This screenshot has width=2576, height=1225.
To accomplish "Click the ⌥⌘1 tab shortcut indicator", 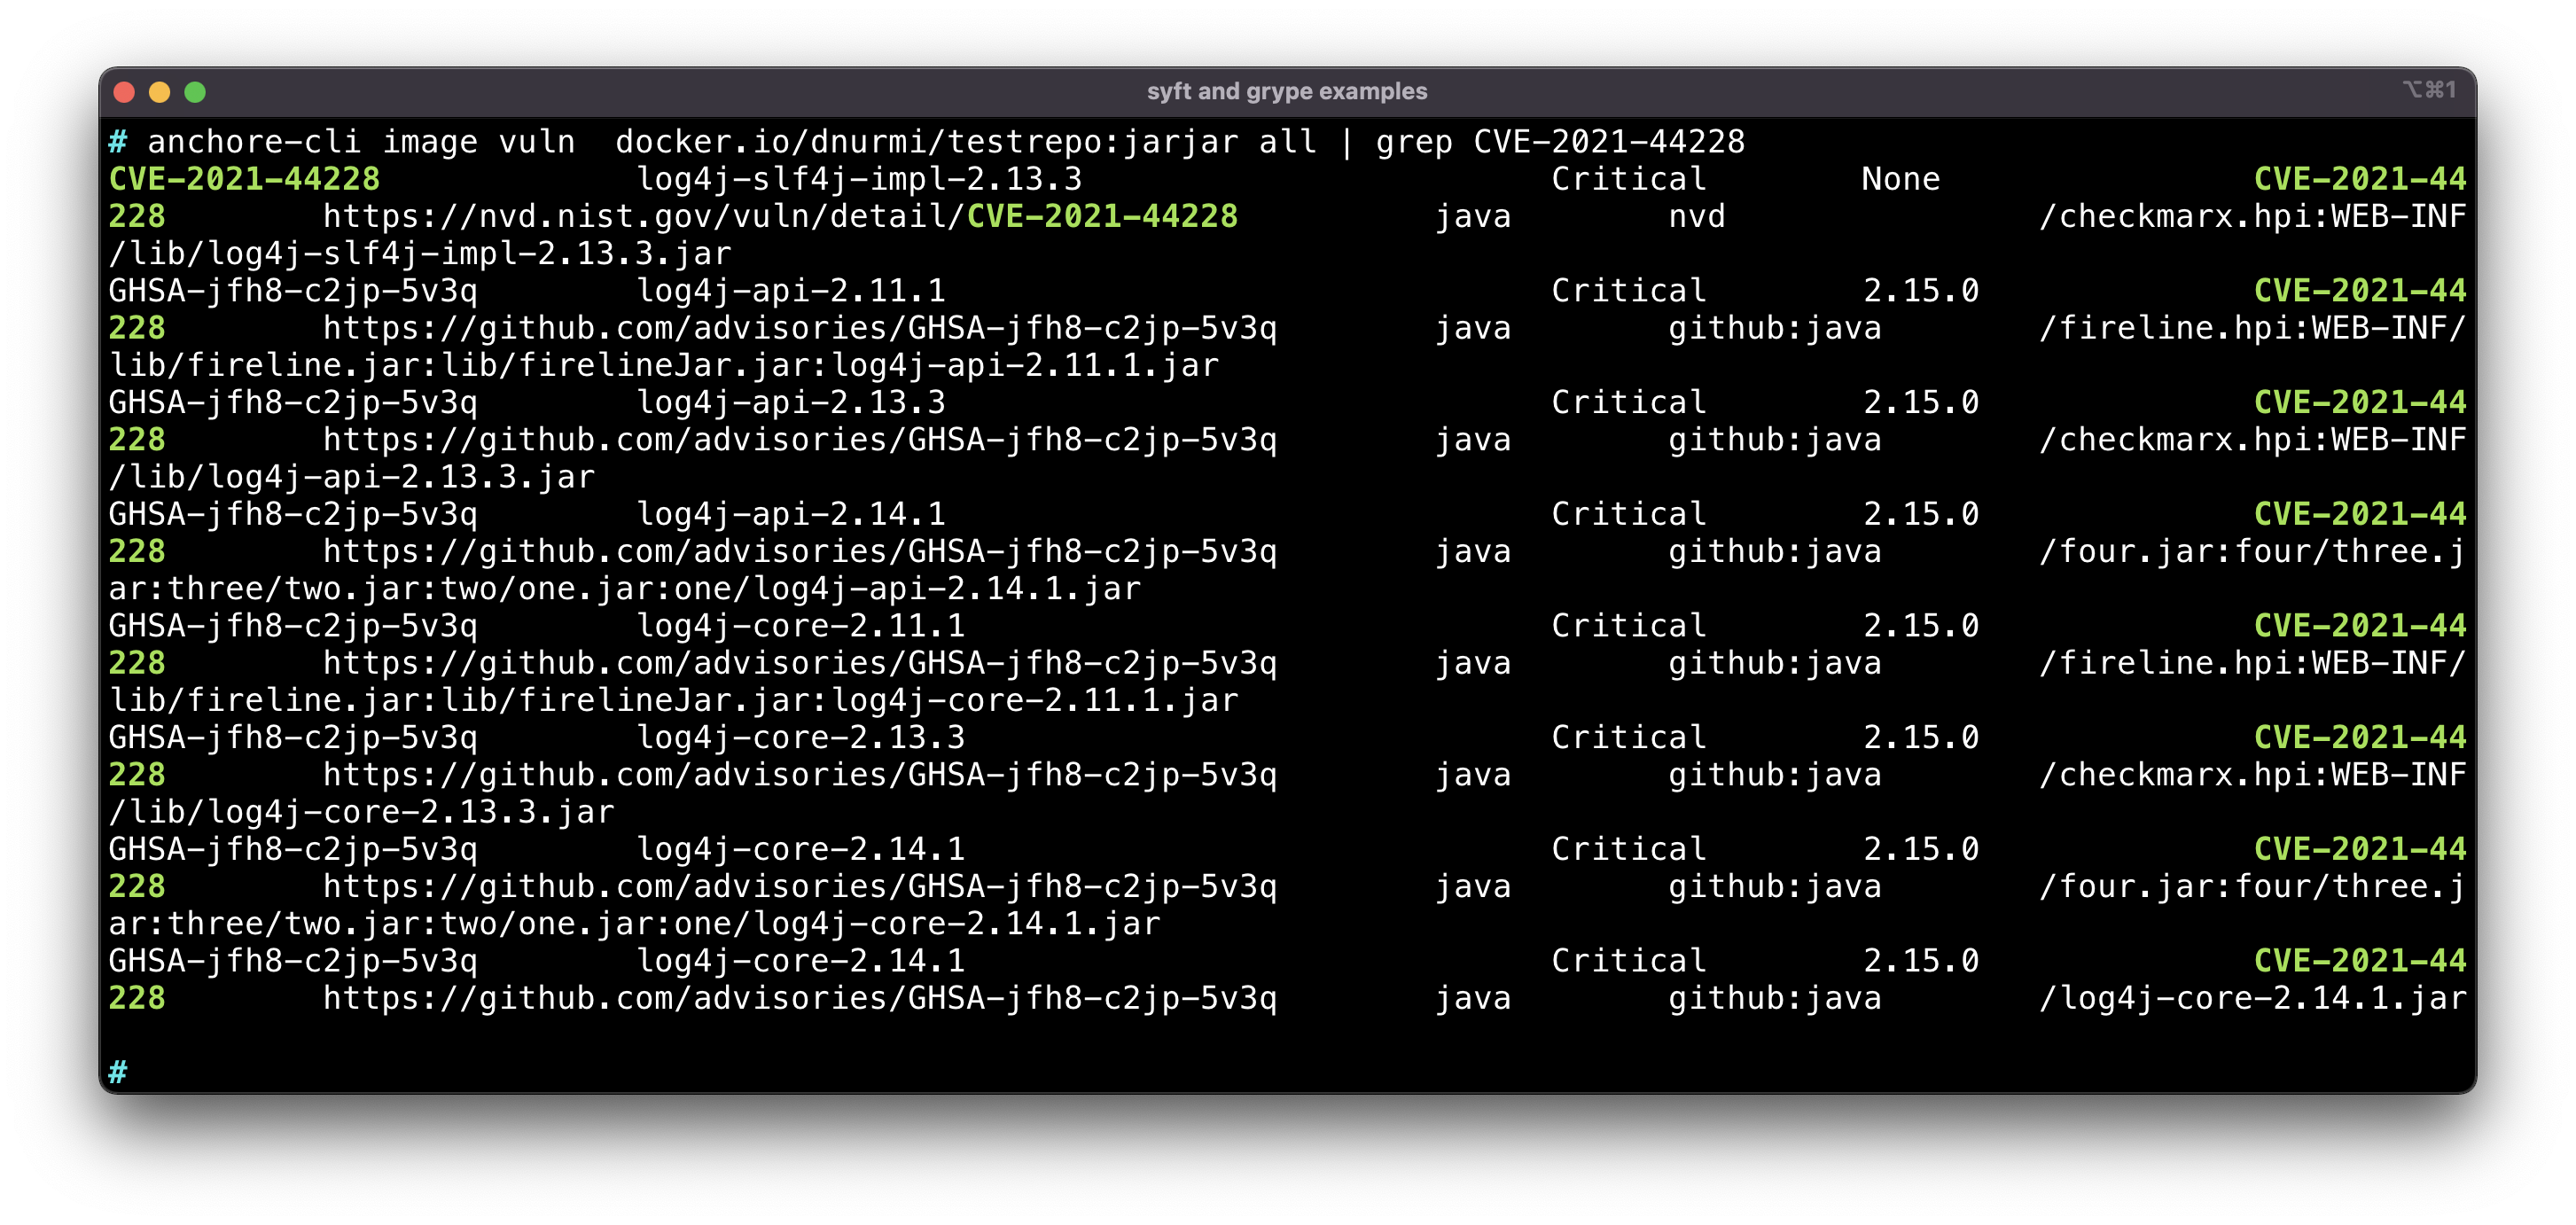I will point(2429,90).
